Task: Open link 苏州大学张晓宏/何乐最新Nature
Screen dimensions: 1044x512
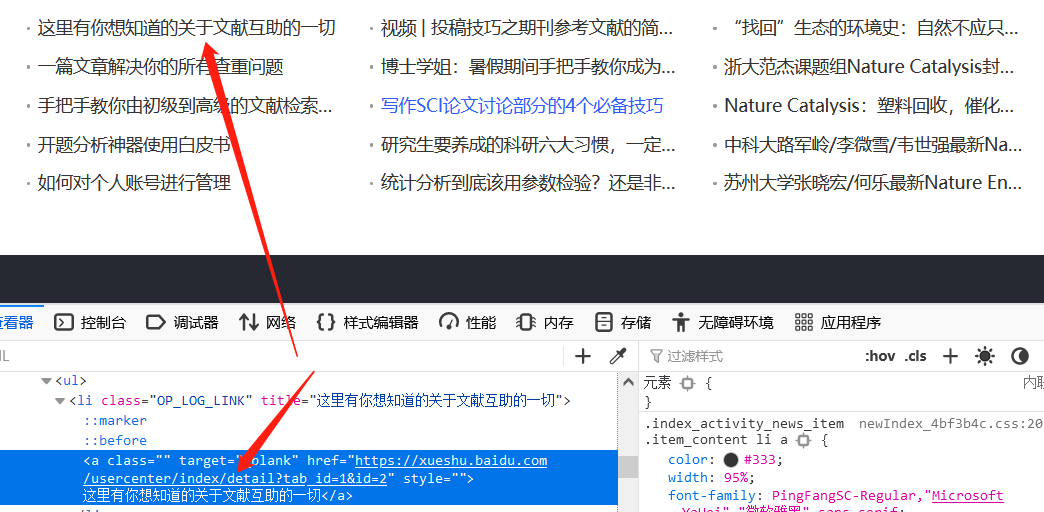Action: [873, 182]
